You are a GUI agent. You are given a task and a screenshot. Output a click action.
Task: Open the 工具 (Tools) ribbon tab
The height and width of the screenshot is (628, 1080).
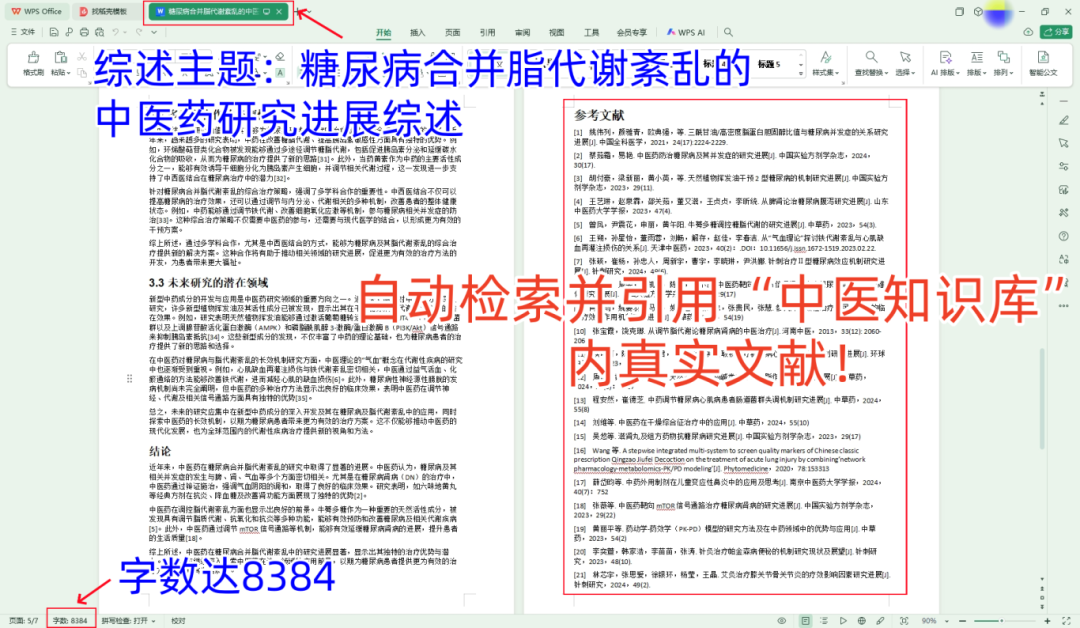click(x=592, y=32)
